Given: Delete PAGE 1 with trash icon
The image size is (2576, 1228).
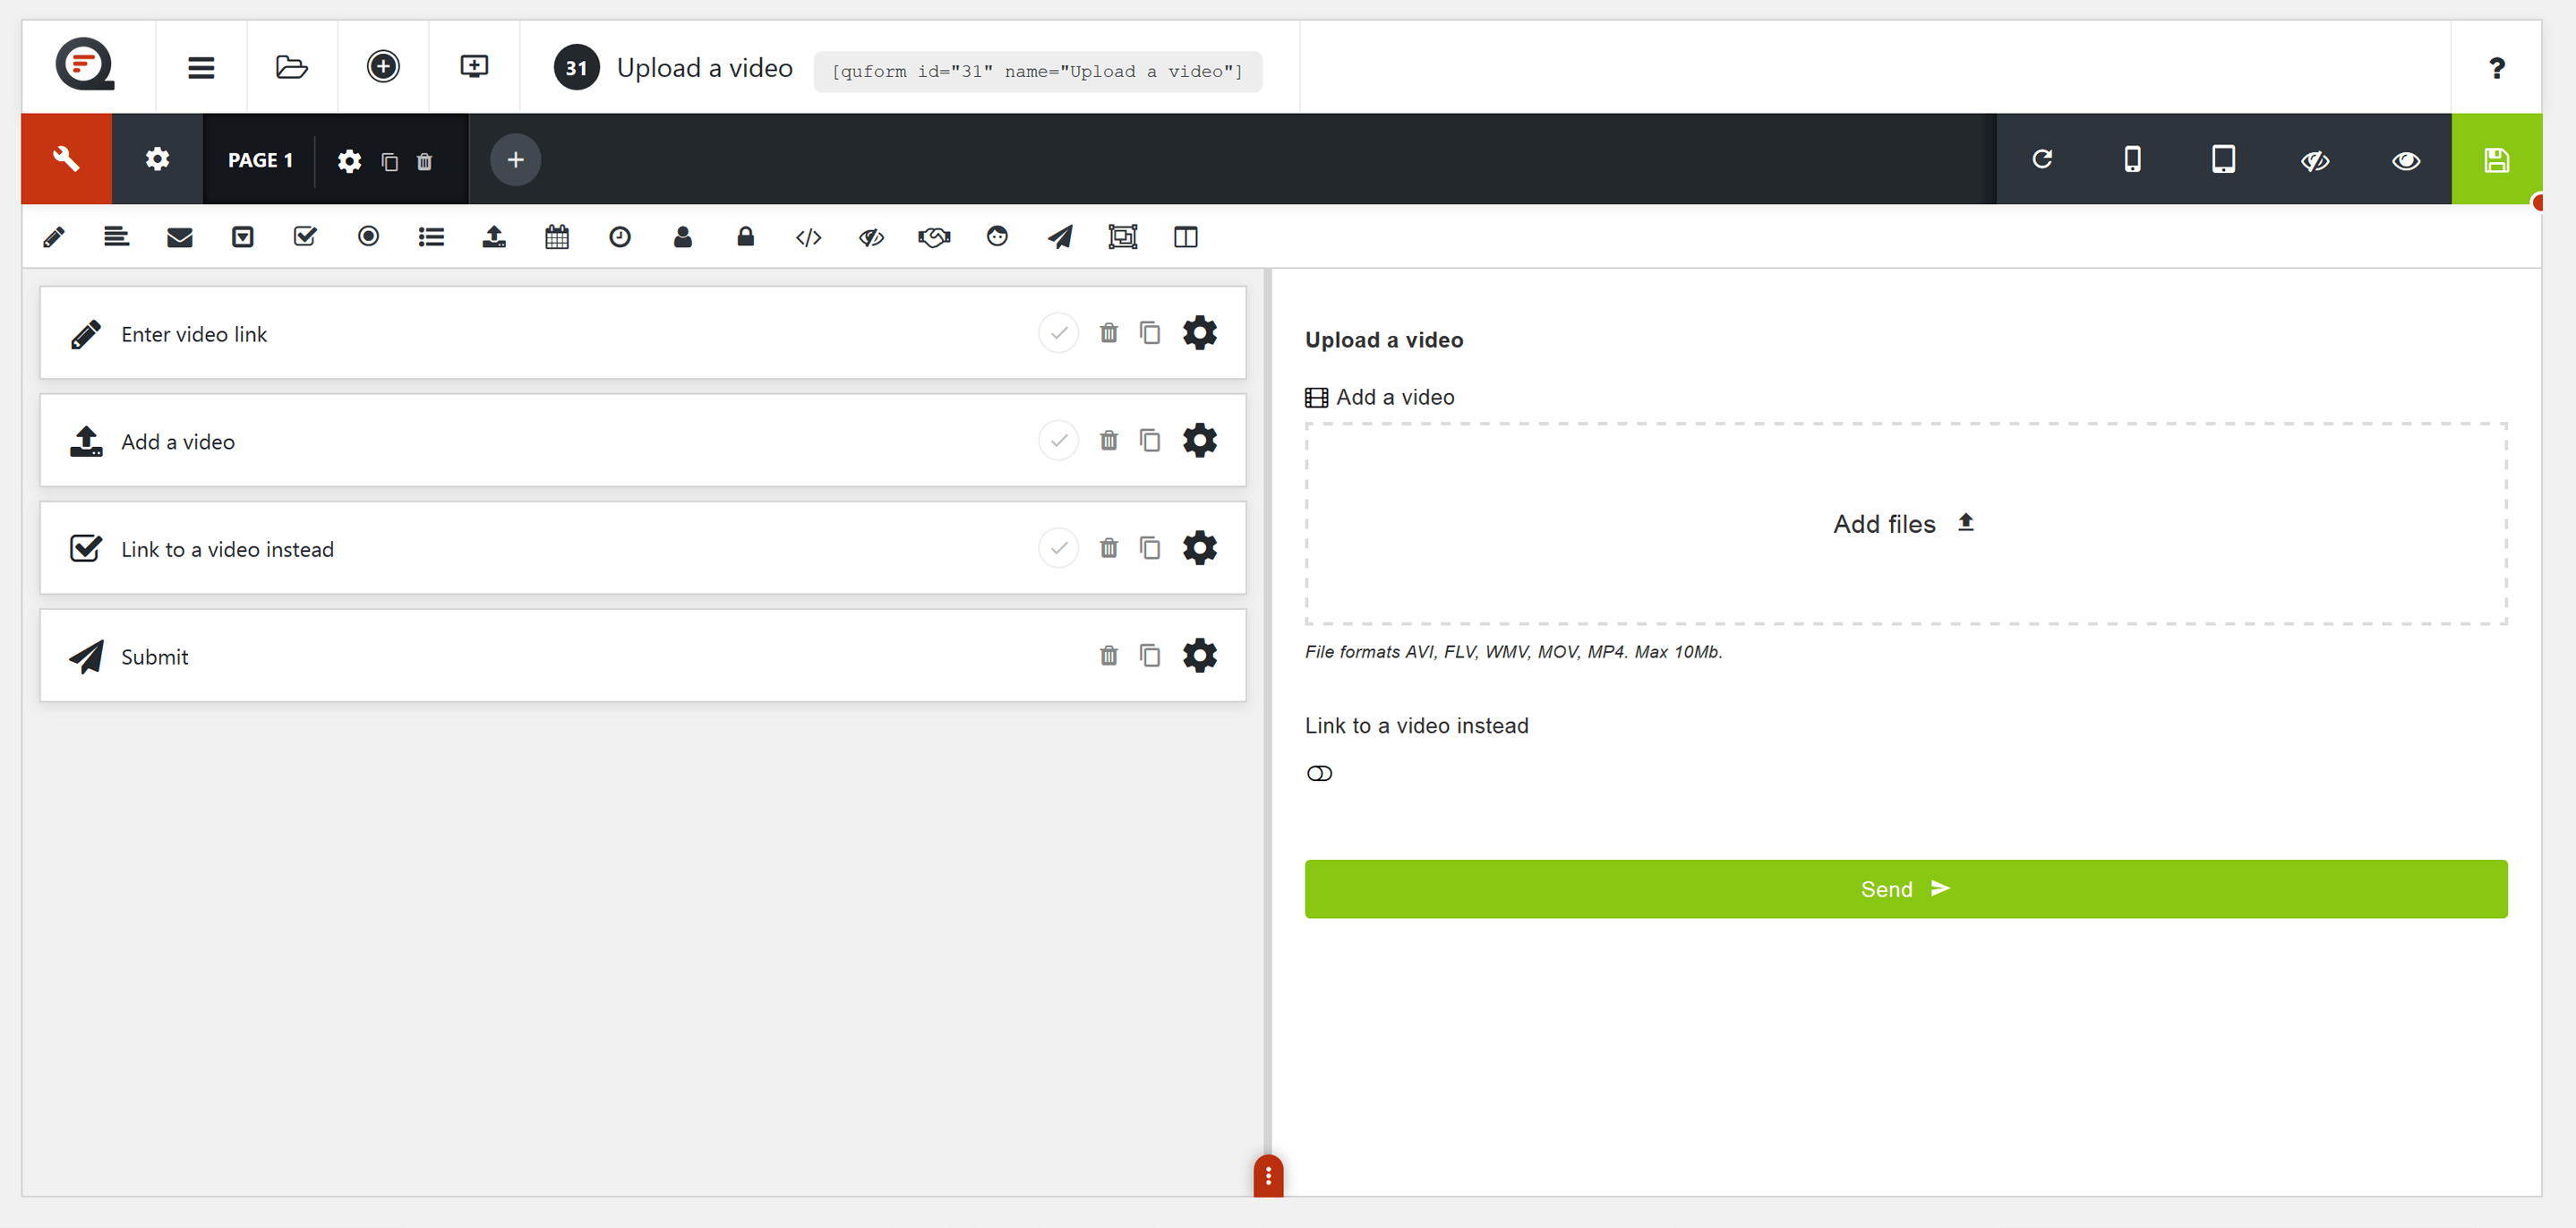Looking at the screenshot, I should [424, 161].
